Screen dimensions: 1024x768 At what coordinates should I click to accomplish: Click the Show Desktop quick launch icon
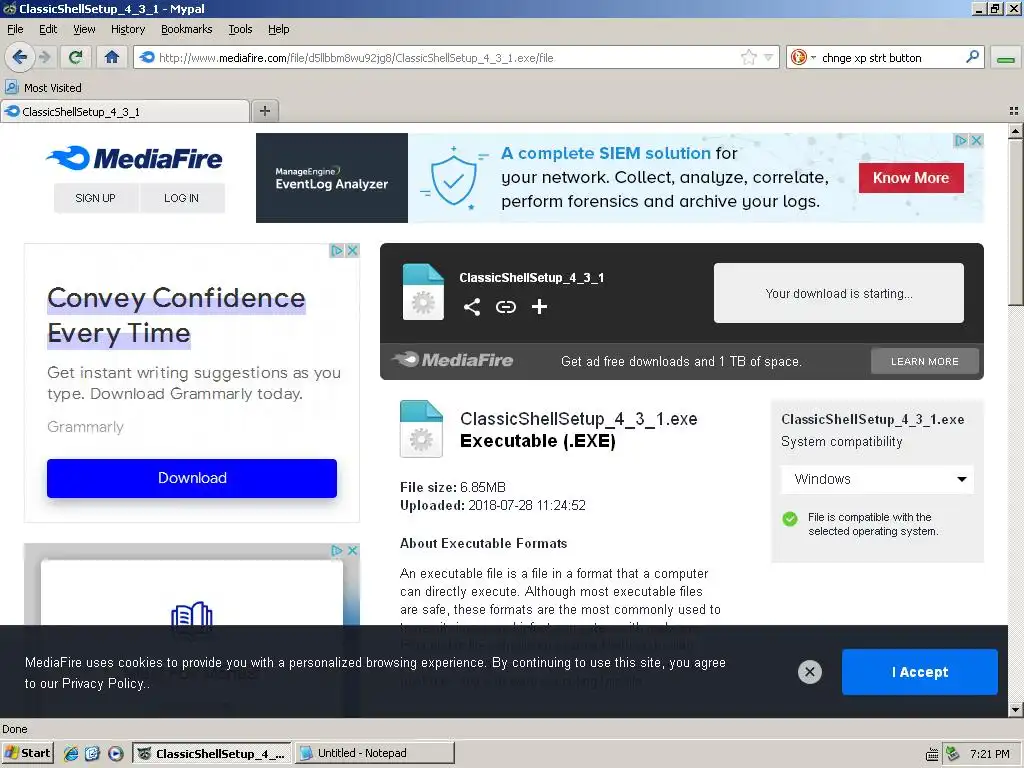(92, 753)
